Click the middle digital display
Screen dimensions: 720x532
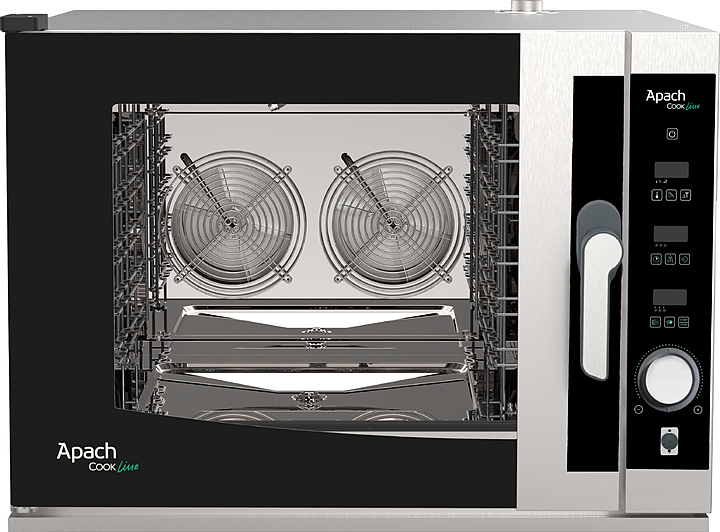pyautogui.click(x=669, y=233)
